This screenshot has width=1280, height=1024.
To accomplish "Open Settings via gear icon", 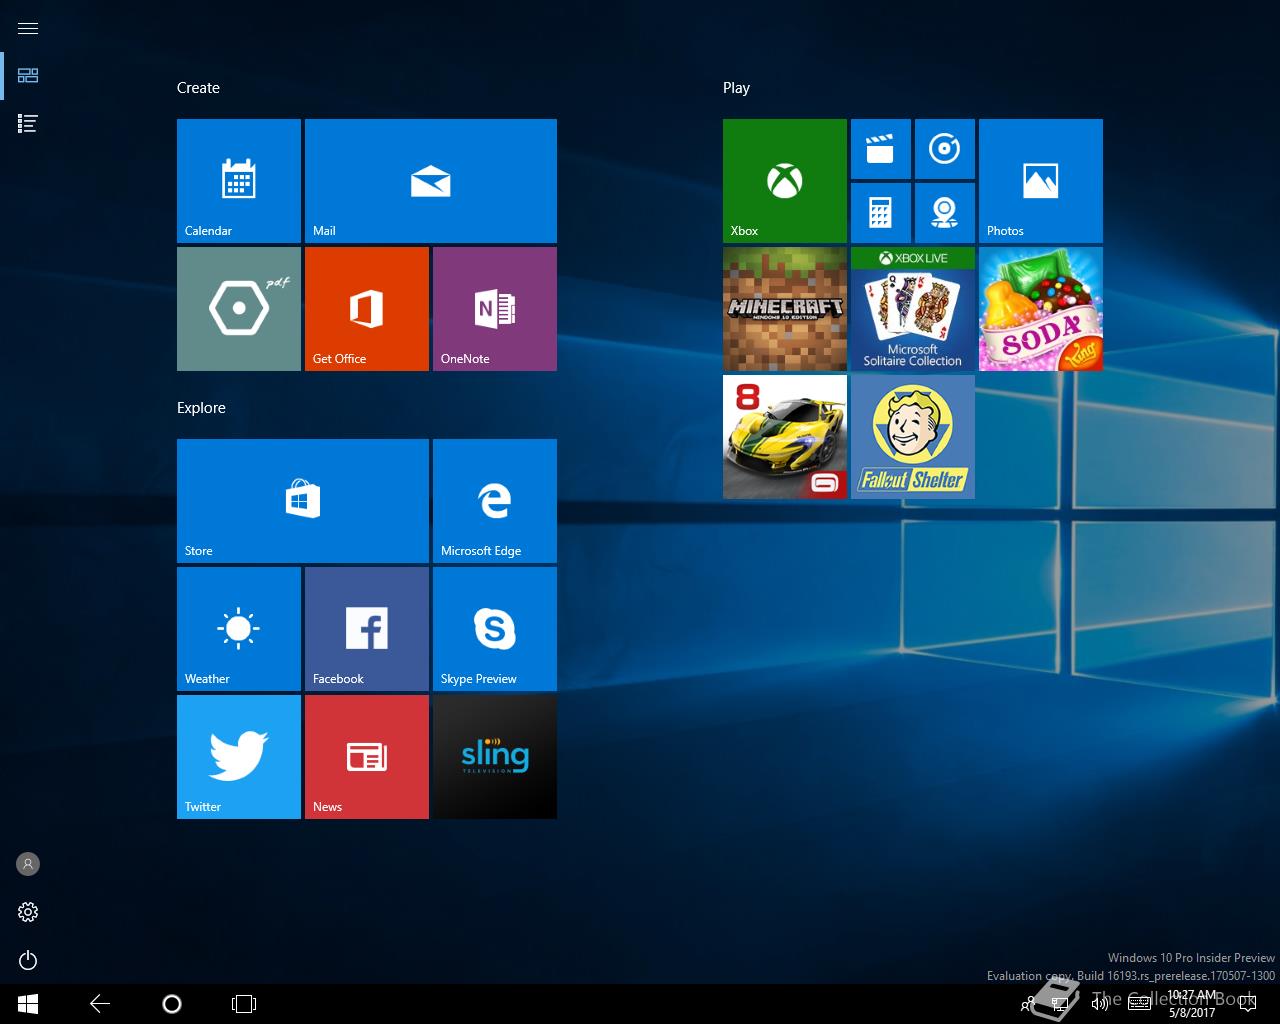I will pyautogui.click(x=28, y=912).
